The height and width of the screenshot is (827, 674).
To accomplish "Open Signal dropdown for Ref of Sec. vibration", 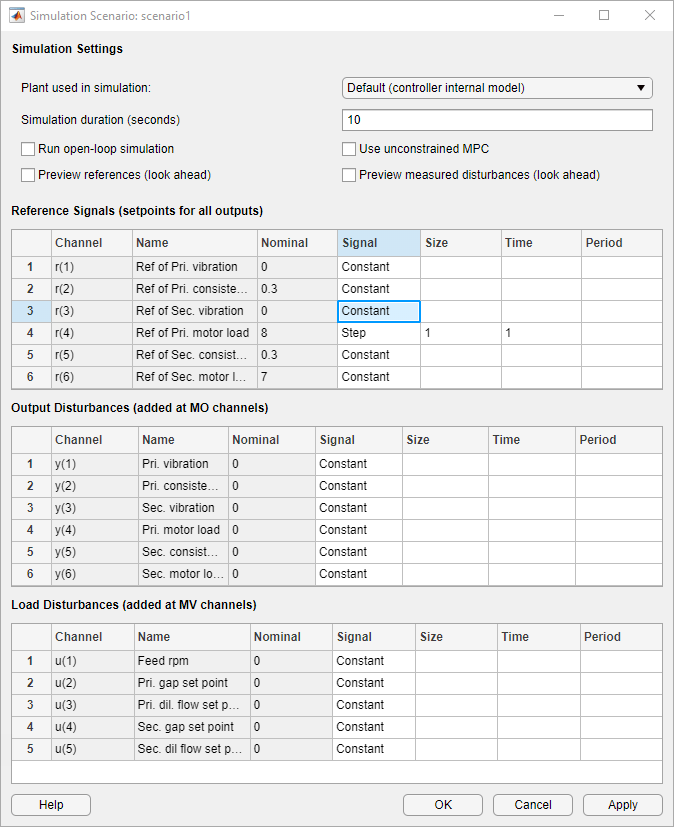I will coord(379,311).
